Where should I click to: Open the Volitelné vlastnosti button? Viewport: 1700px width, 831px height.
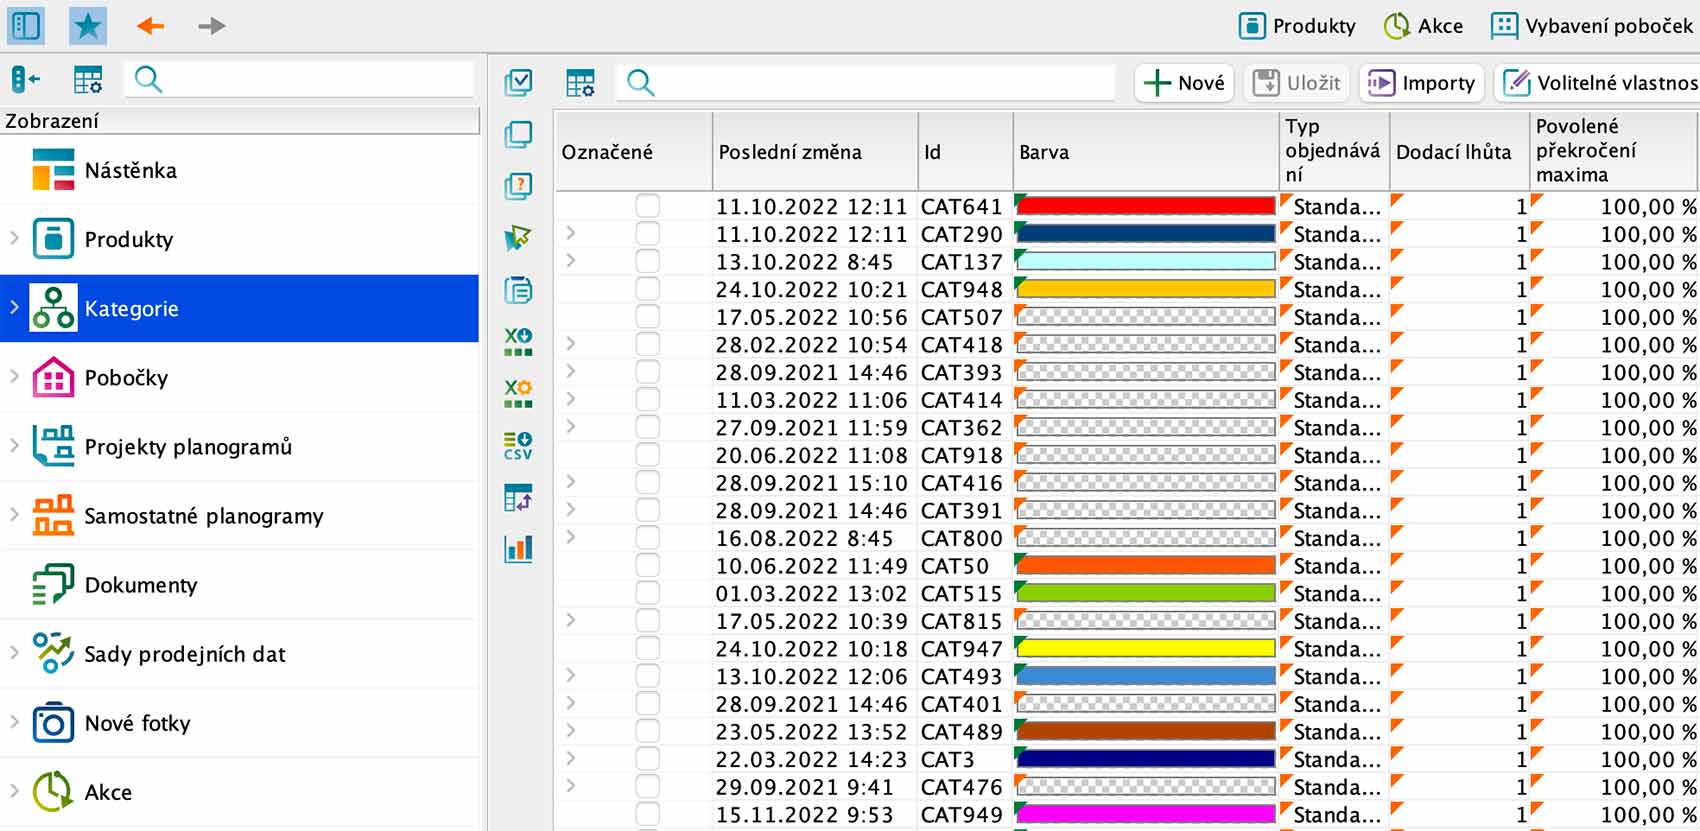(1598, 83)
